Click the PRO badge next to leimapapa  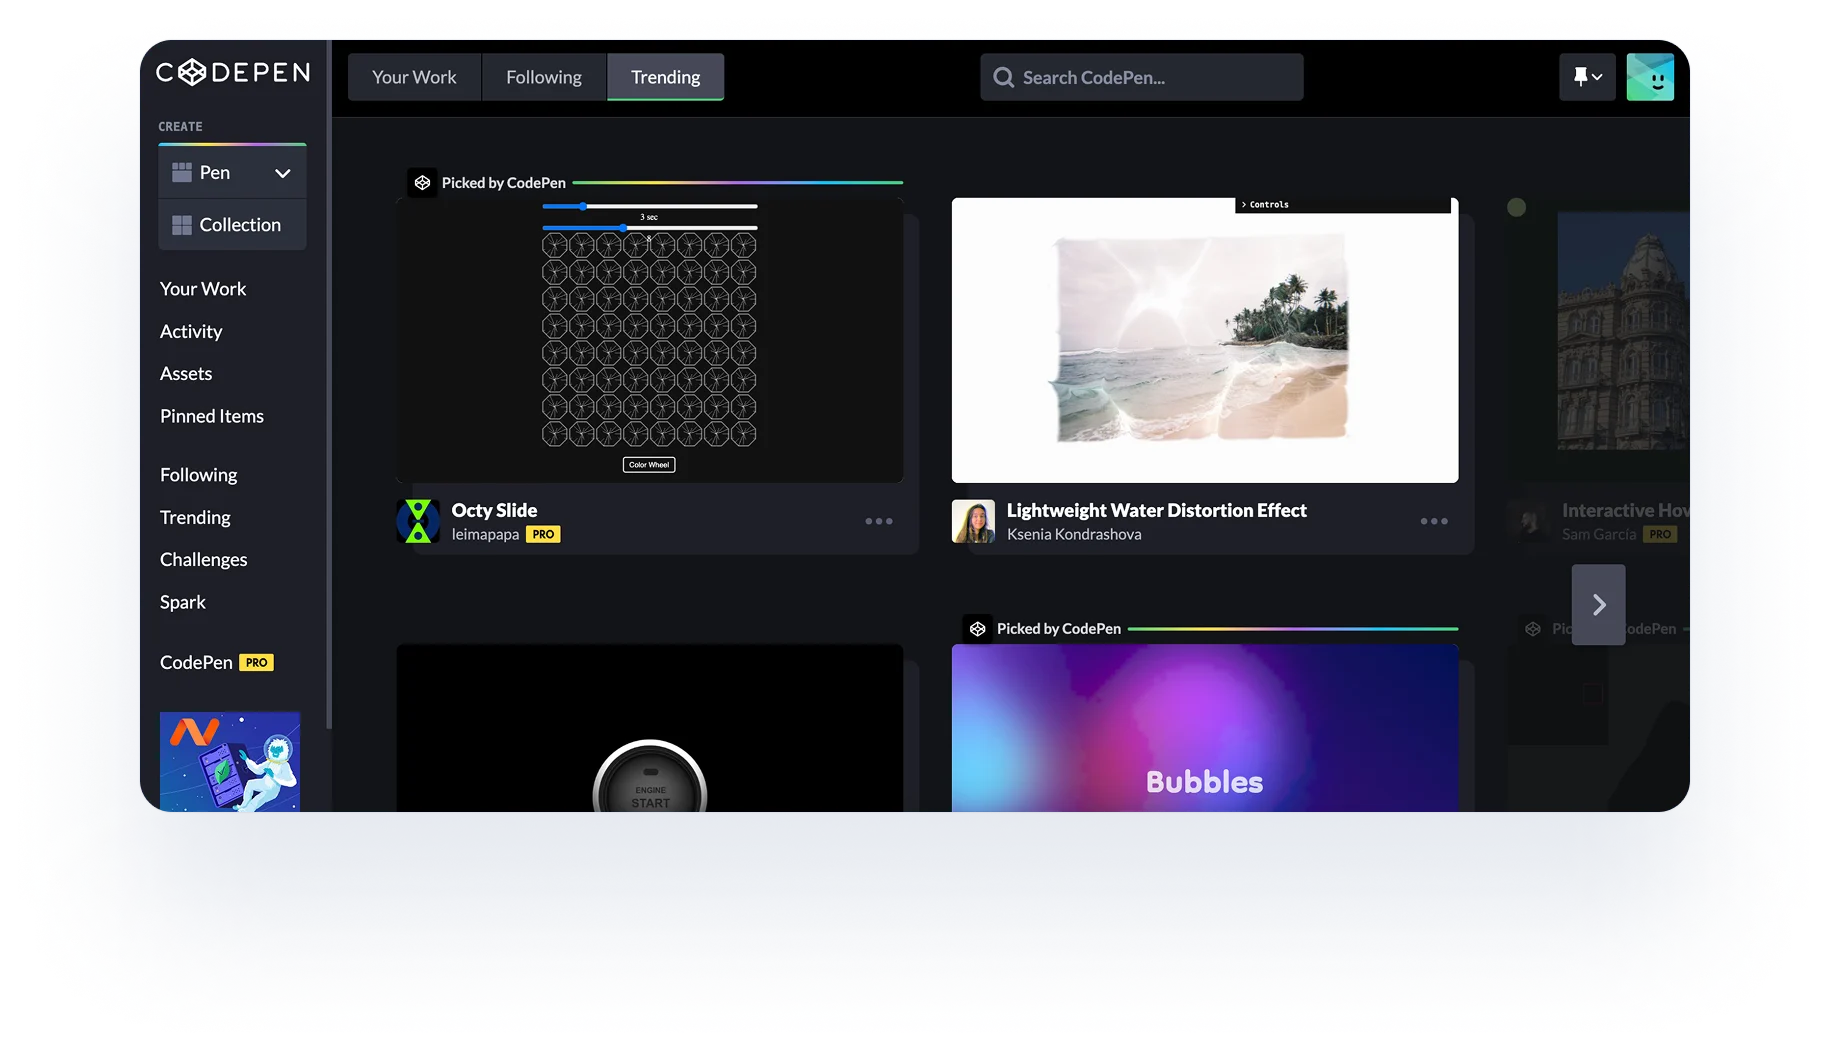pos(543,534)
